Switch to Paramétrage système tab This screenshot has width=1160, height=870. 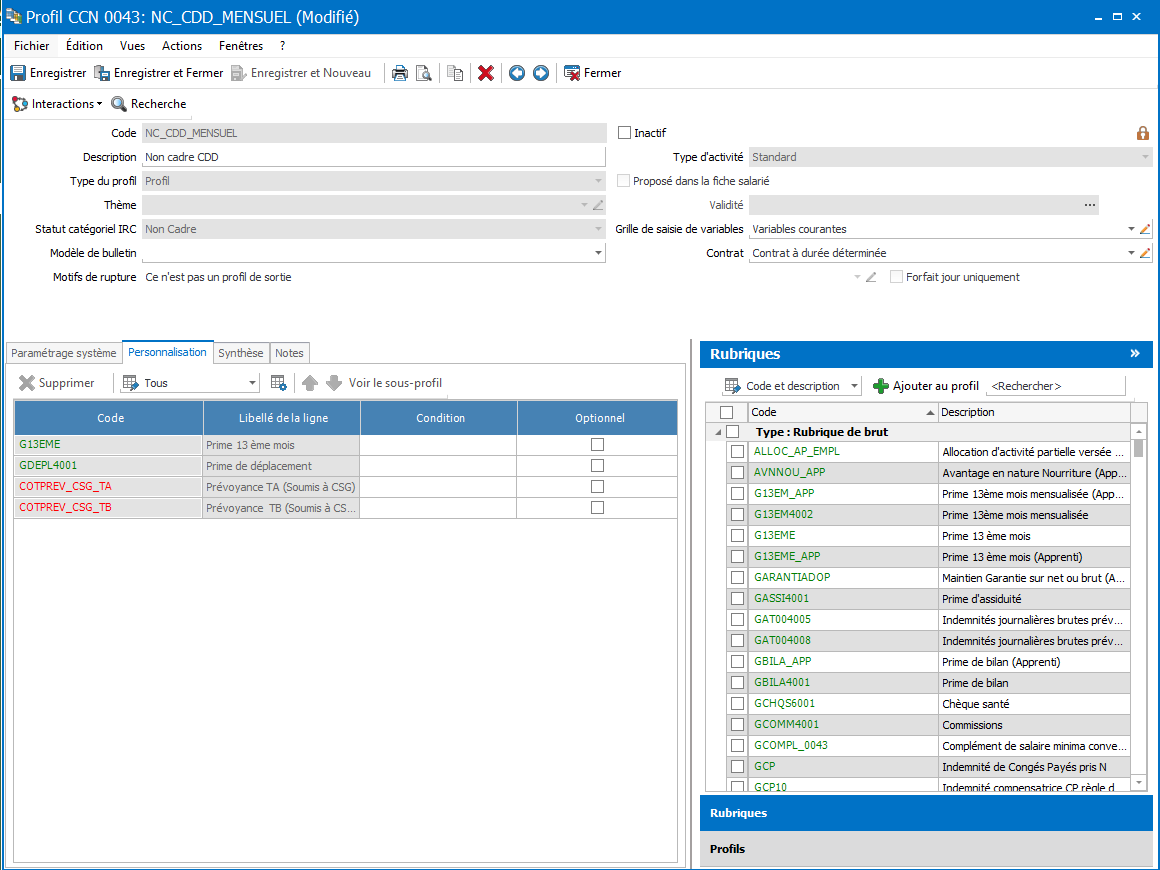(x=64, y=354)
